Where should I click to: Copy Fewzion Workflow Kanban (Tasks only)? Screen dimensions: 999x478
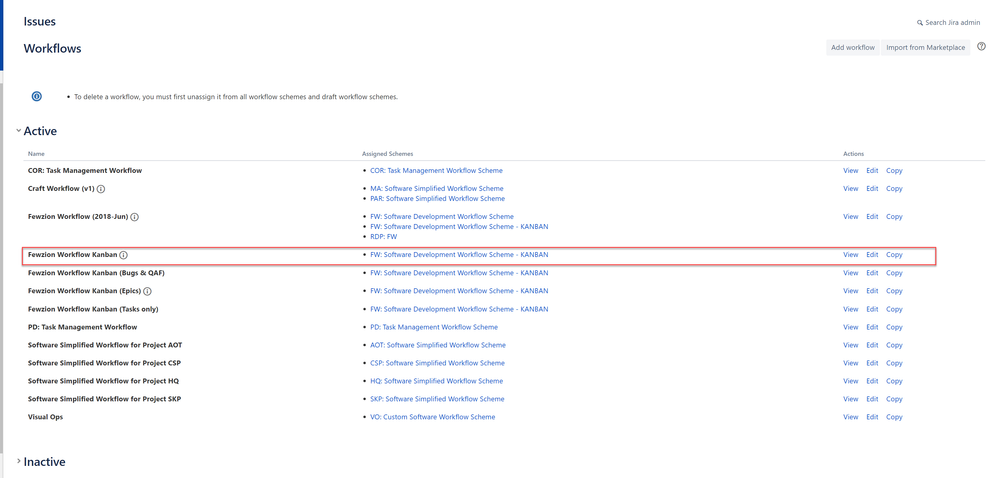(895, 309)
